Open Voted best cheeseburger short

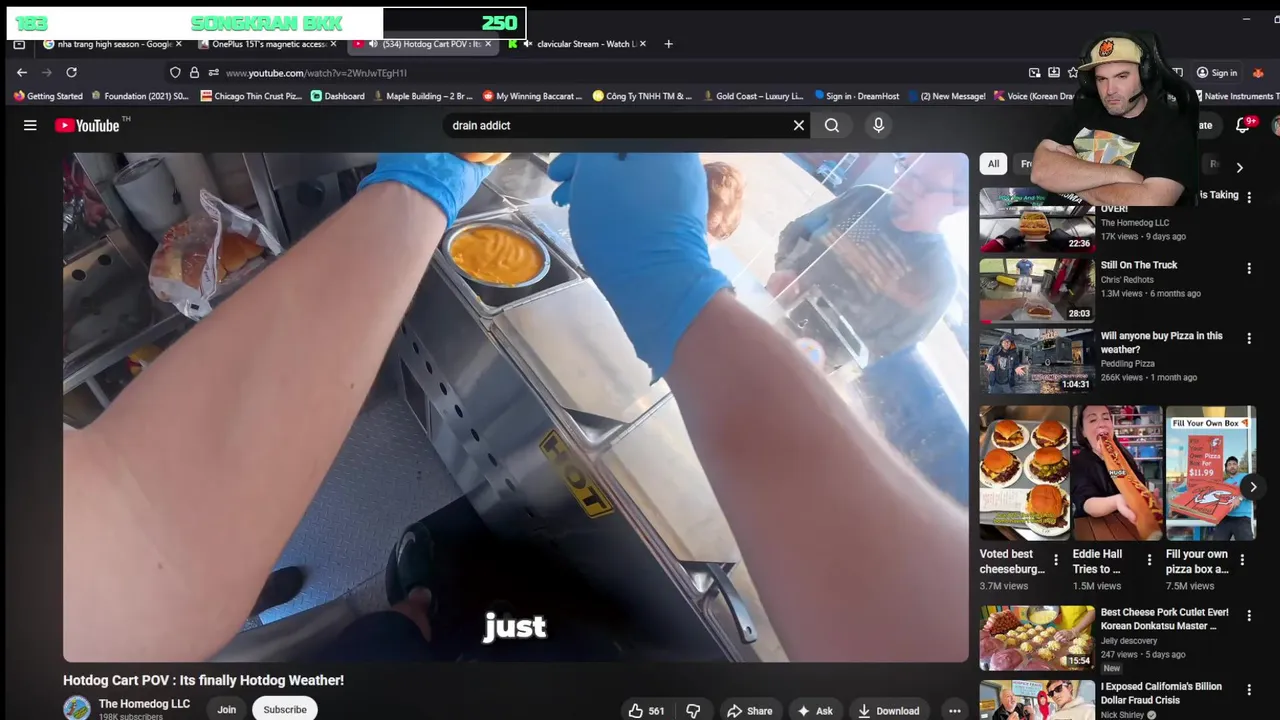tap(1024, 473)
